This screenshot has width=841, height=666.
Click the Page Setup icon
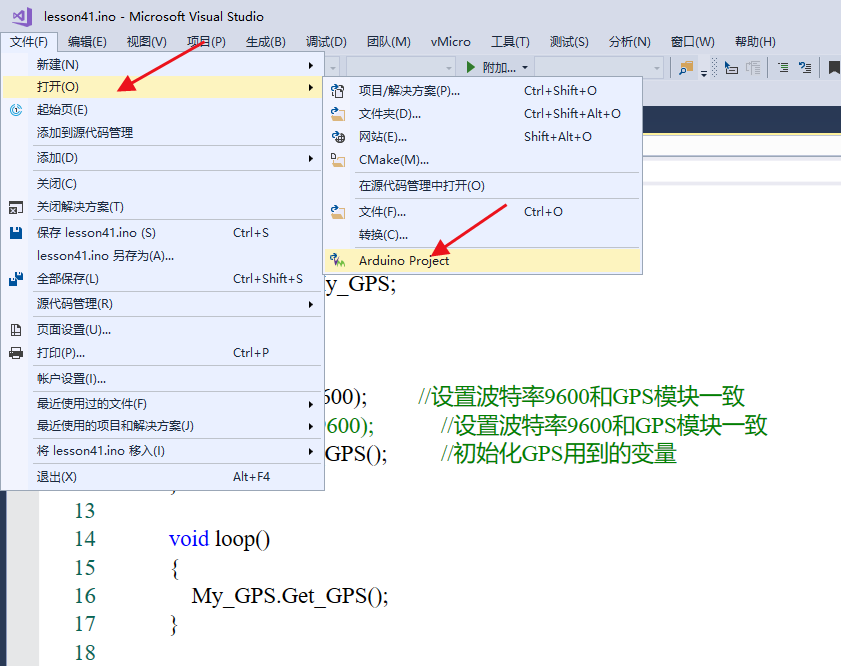pos(16,330)
